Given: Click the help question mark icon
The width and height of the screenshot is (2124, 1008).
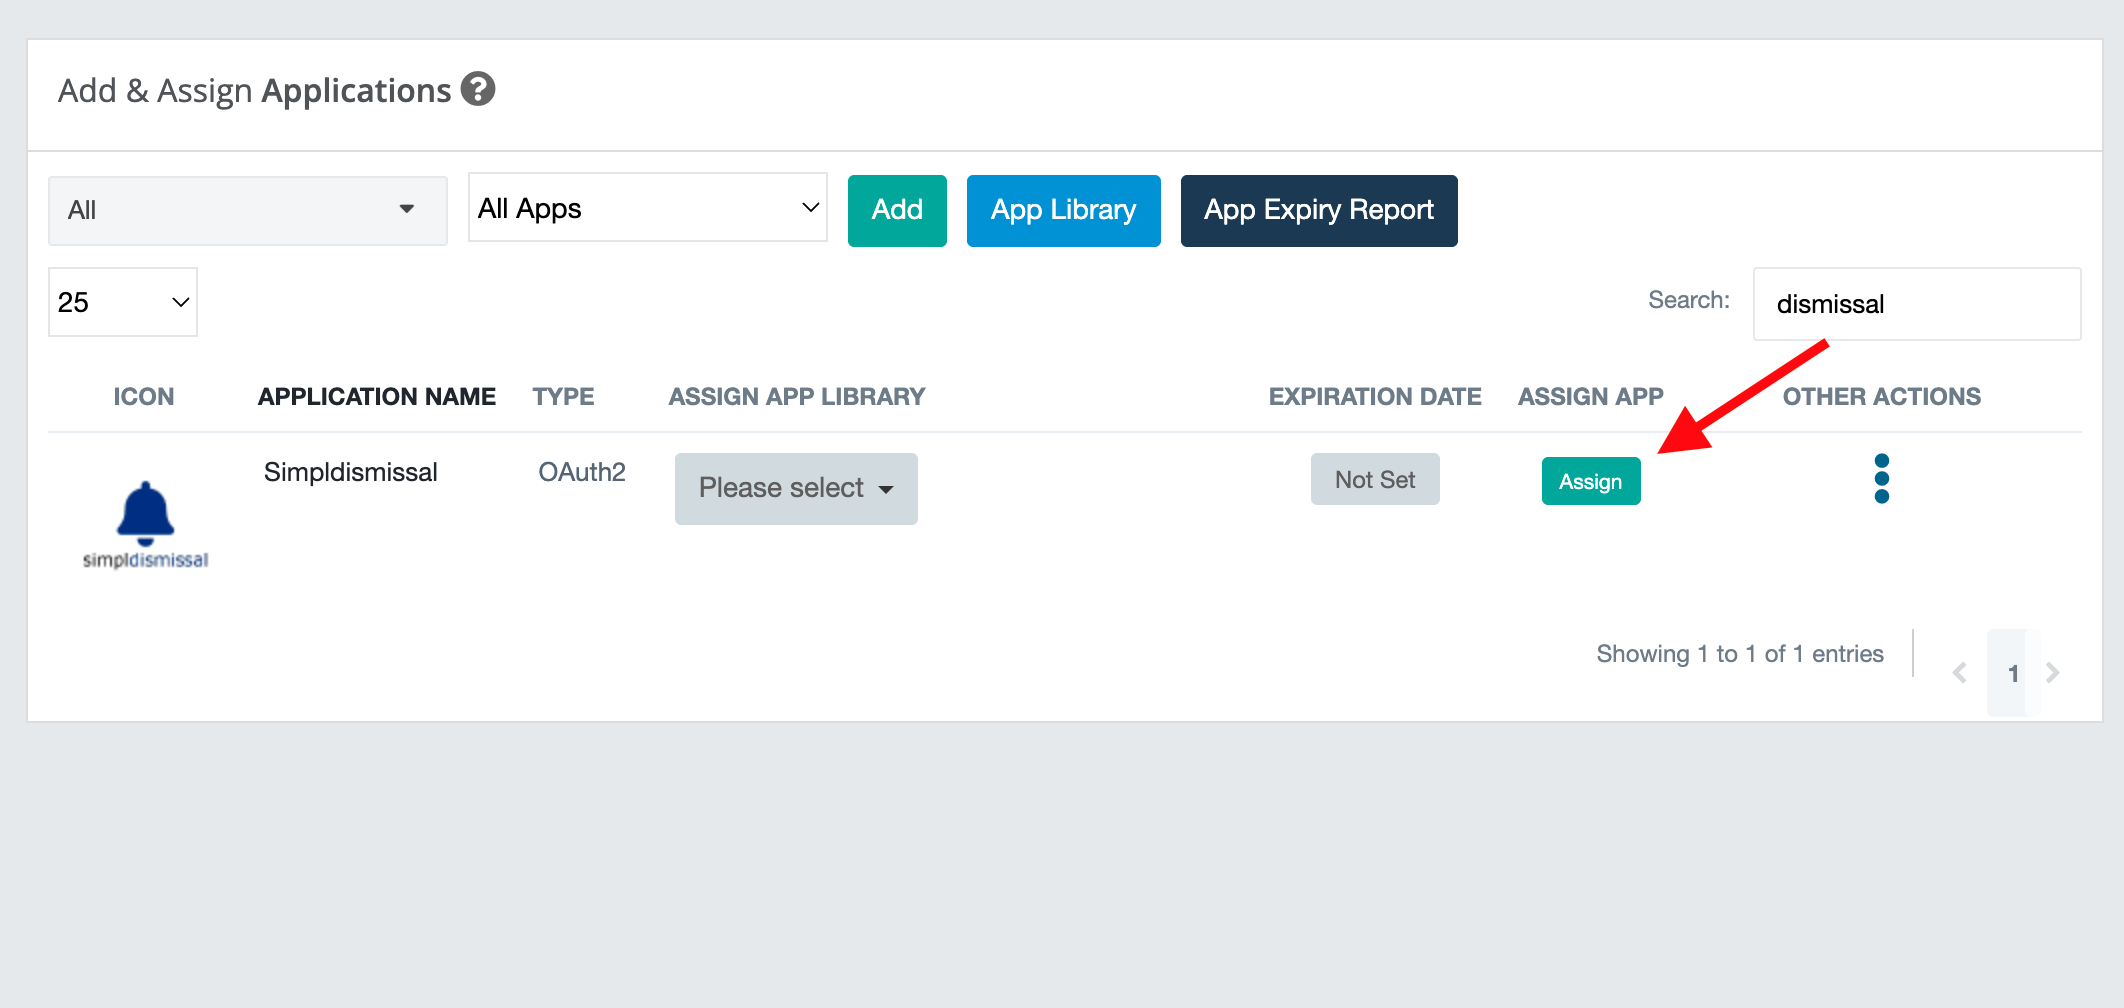Looking at the screenshot, I should [x=478, y=89].
